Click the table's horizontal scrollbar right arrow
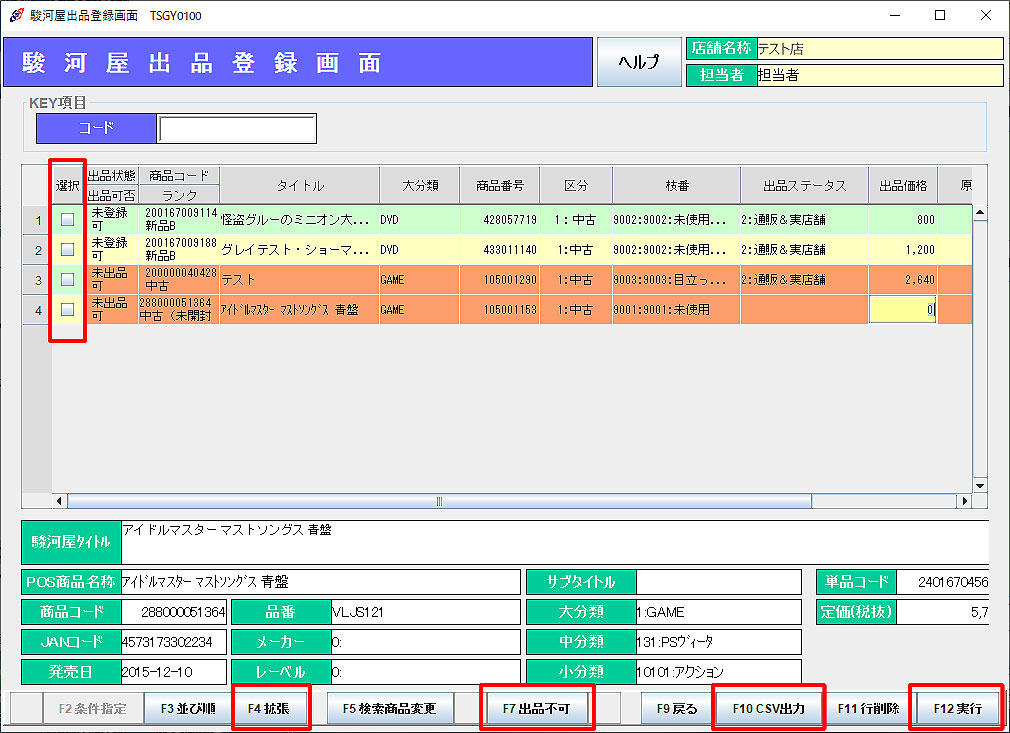 [964, 501]
